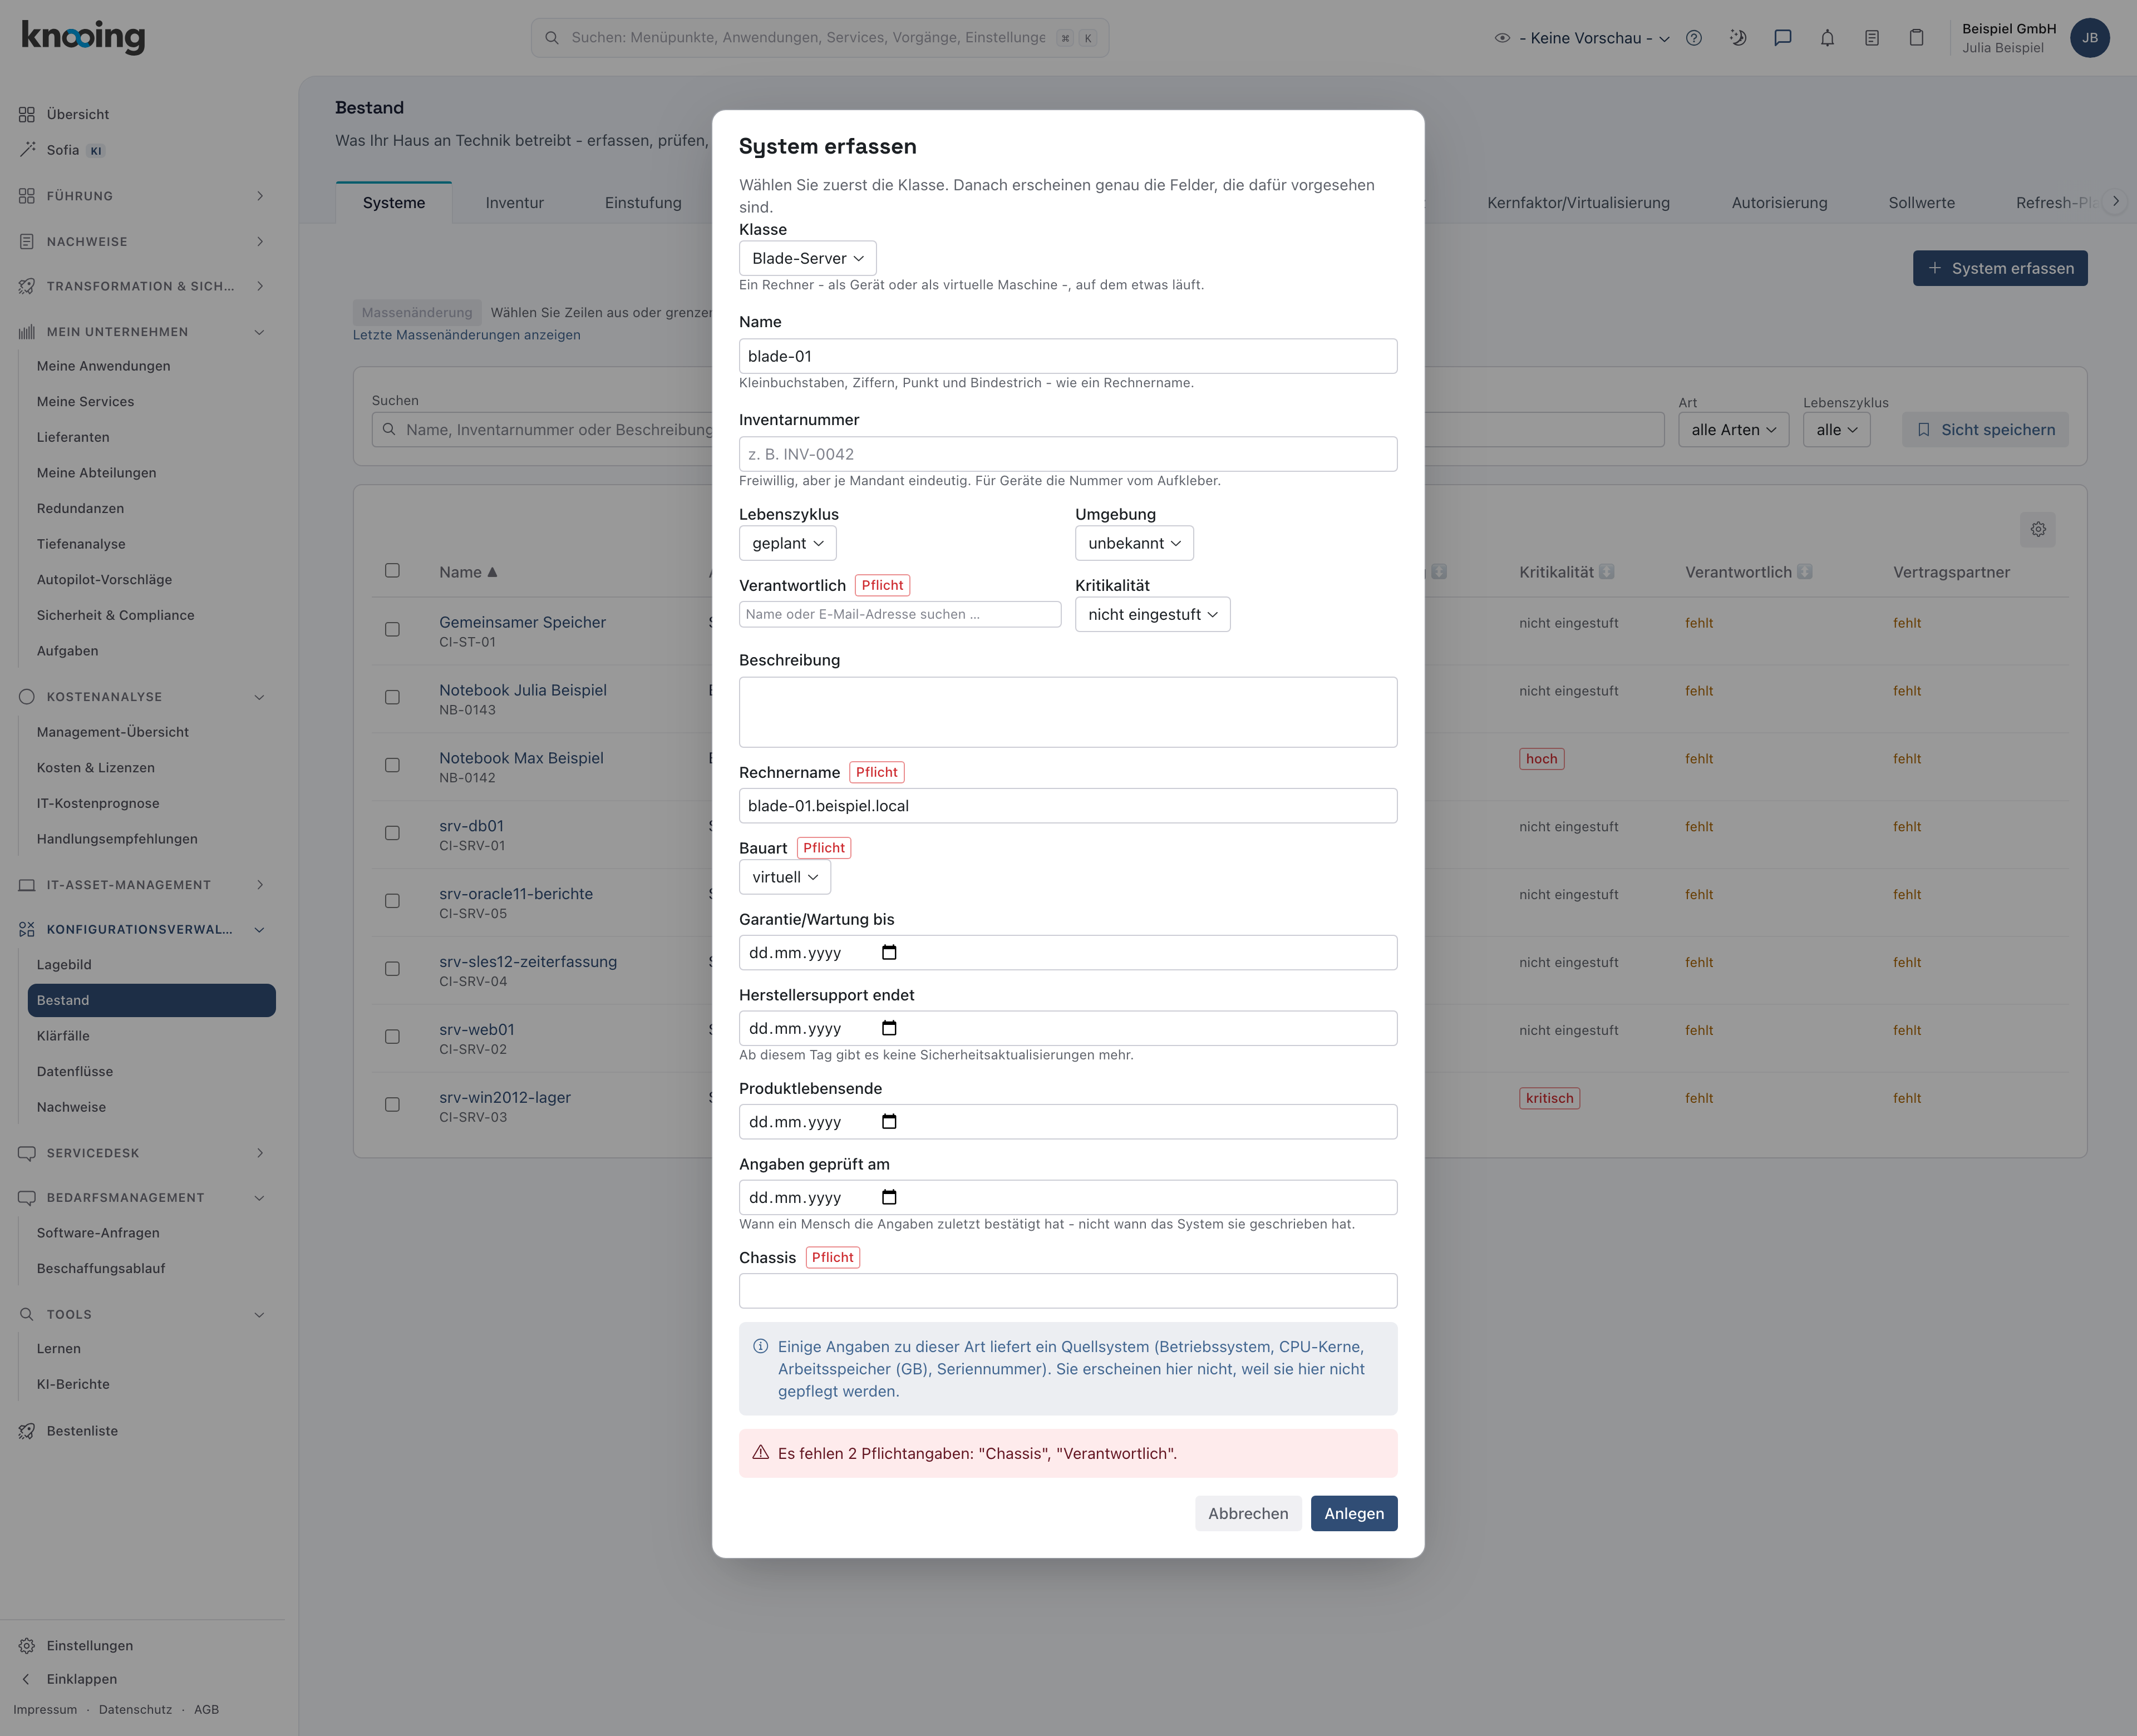Viewport: 2137px width, 1736px height.
Task: Click Kritikalität column info icon
Action: coord(1606,572)
